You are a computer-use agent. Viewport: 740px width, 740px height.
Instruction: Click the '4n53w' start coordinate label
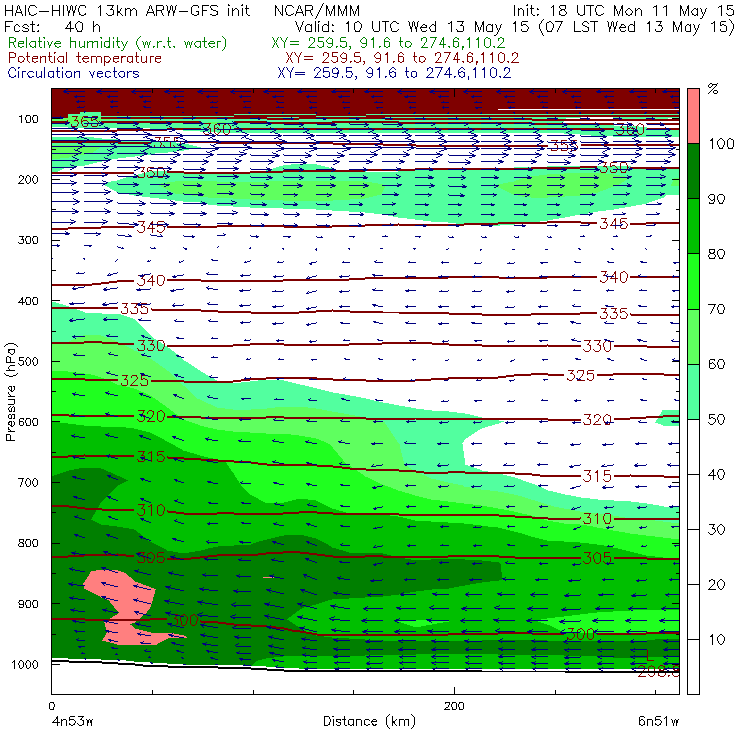[x=72, y=722]
